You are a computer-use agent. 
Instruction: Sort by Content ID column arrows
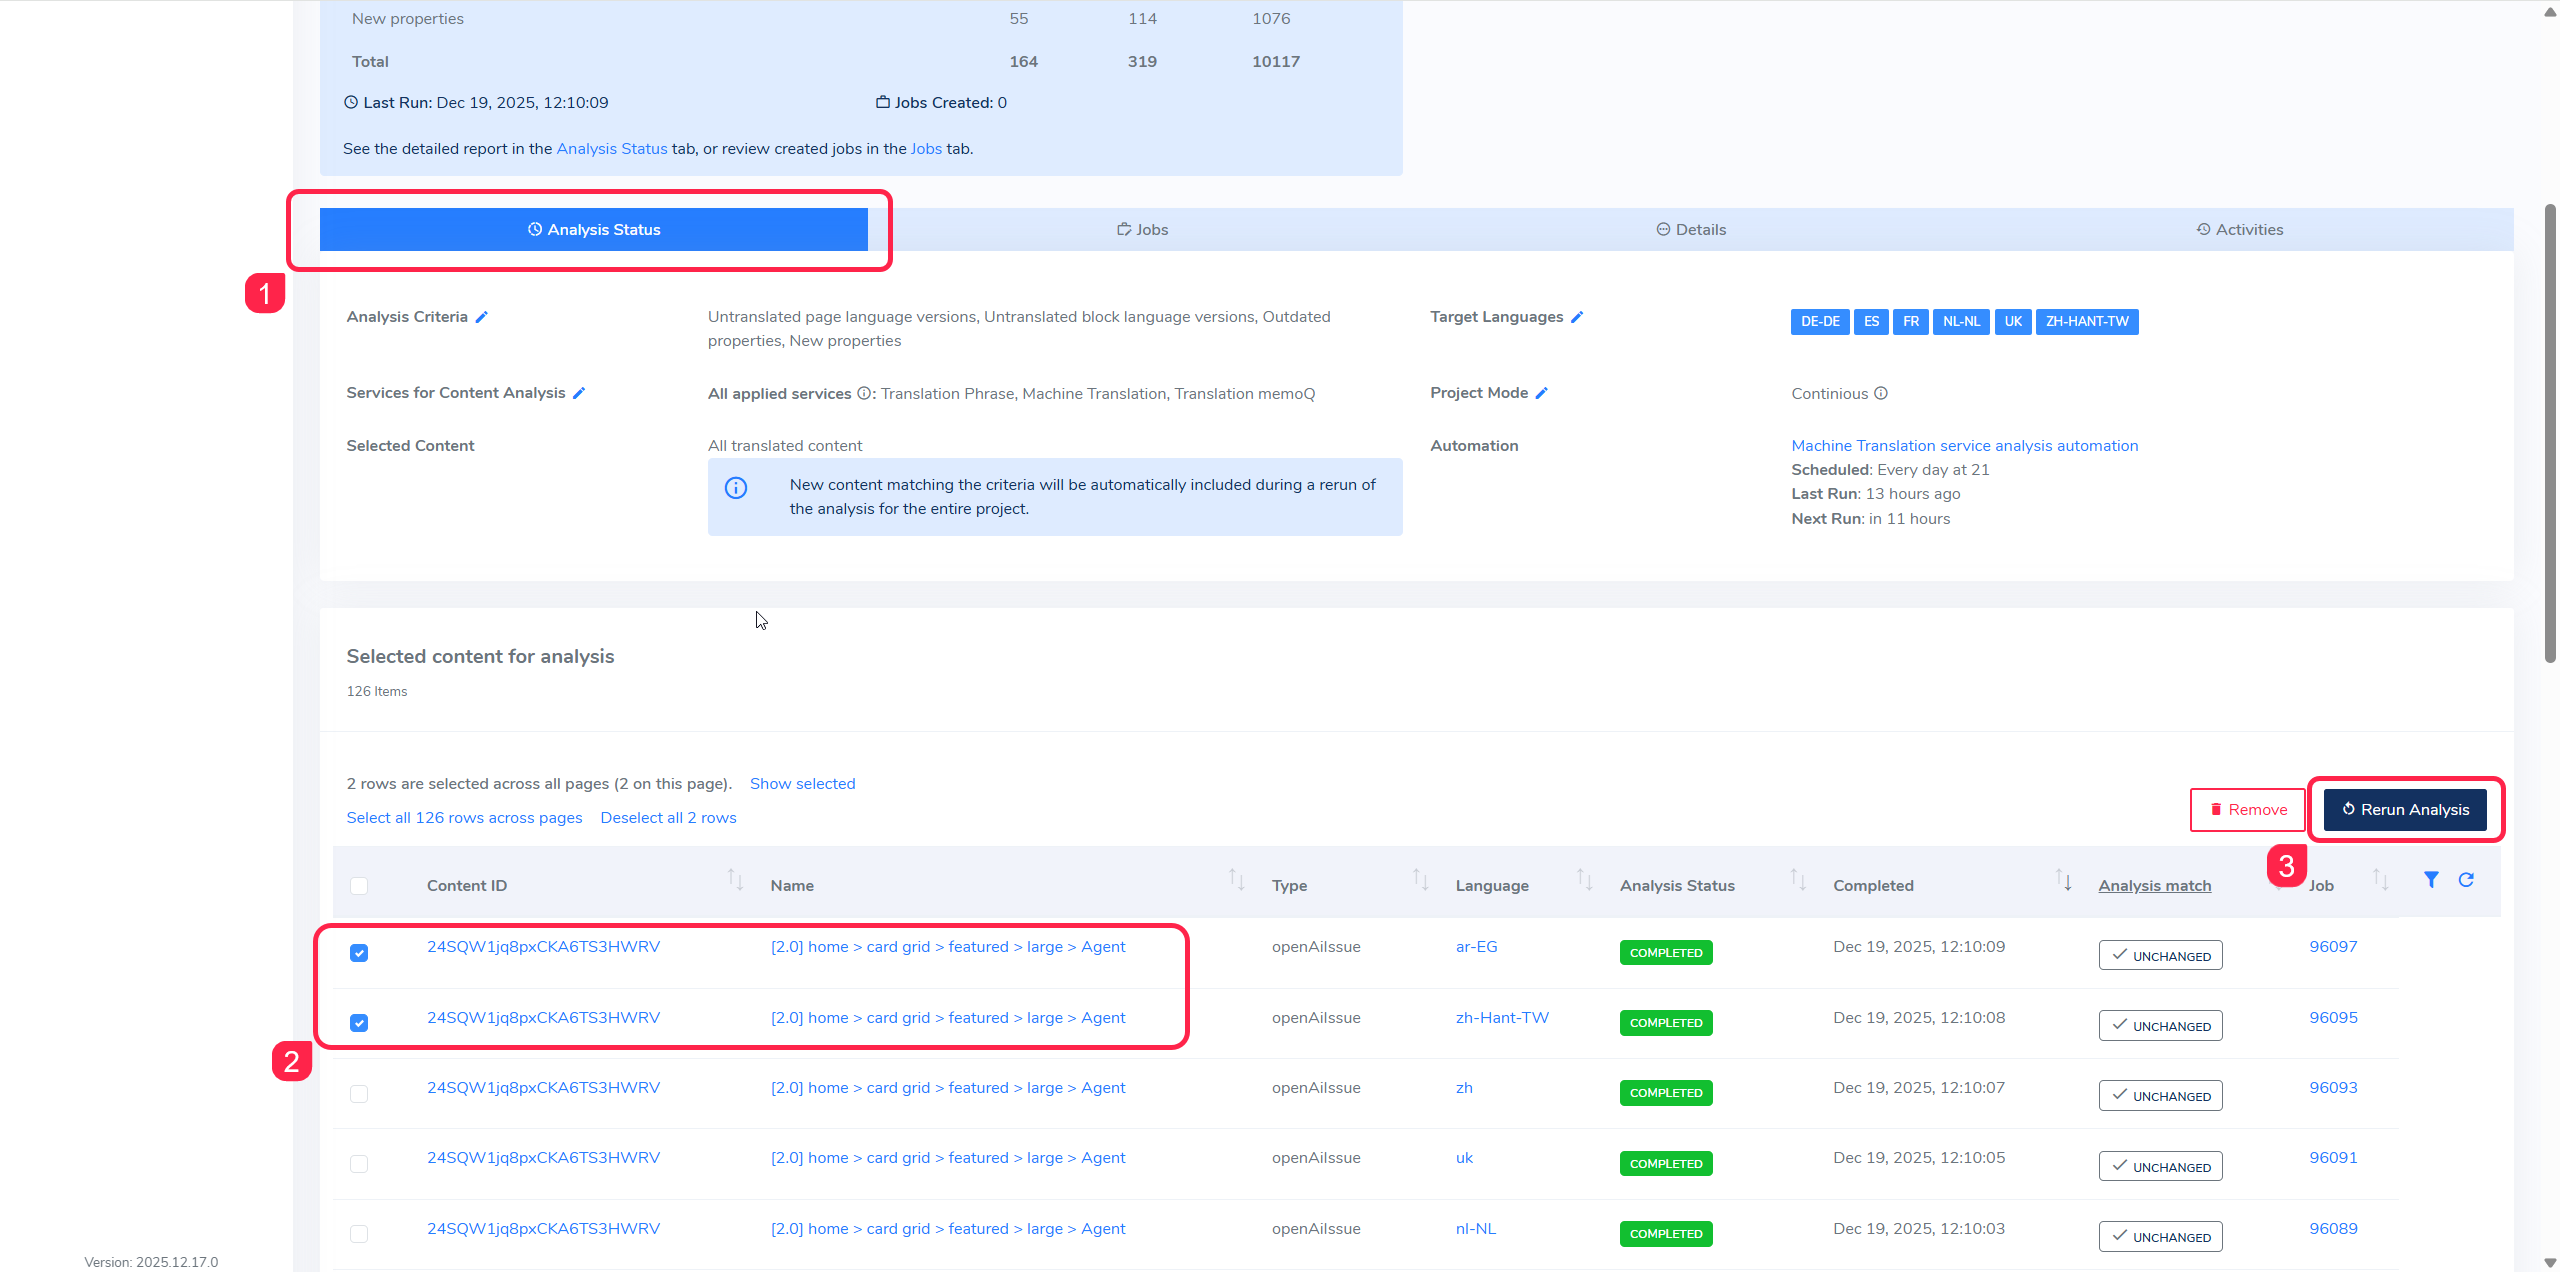(x=735, y=880)
